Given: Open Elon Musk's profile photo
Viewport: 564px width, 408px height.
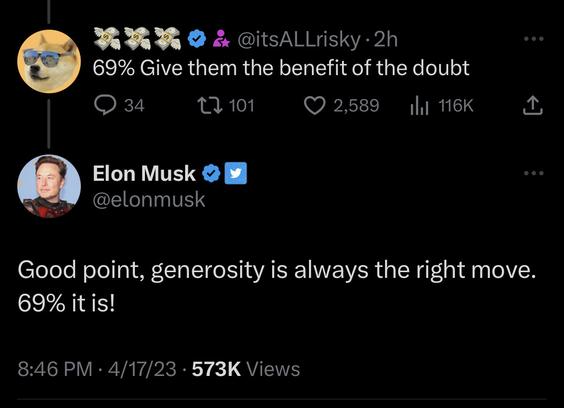Looking at the screenshot, I should pos(49,186).
